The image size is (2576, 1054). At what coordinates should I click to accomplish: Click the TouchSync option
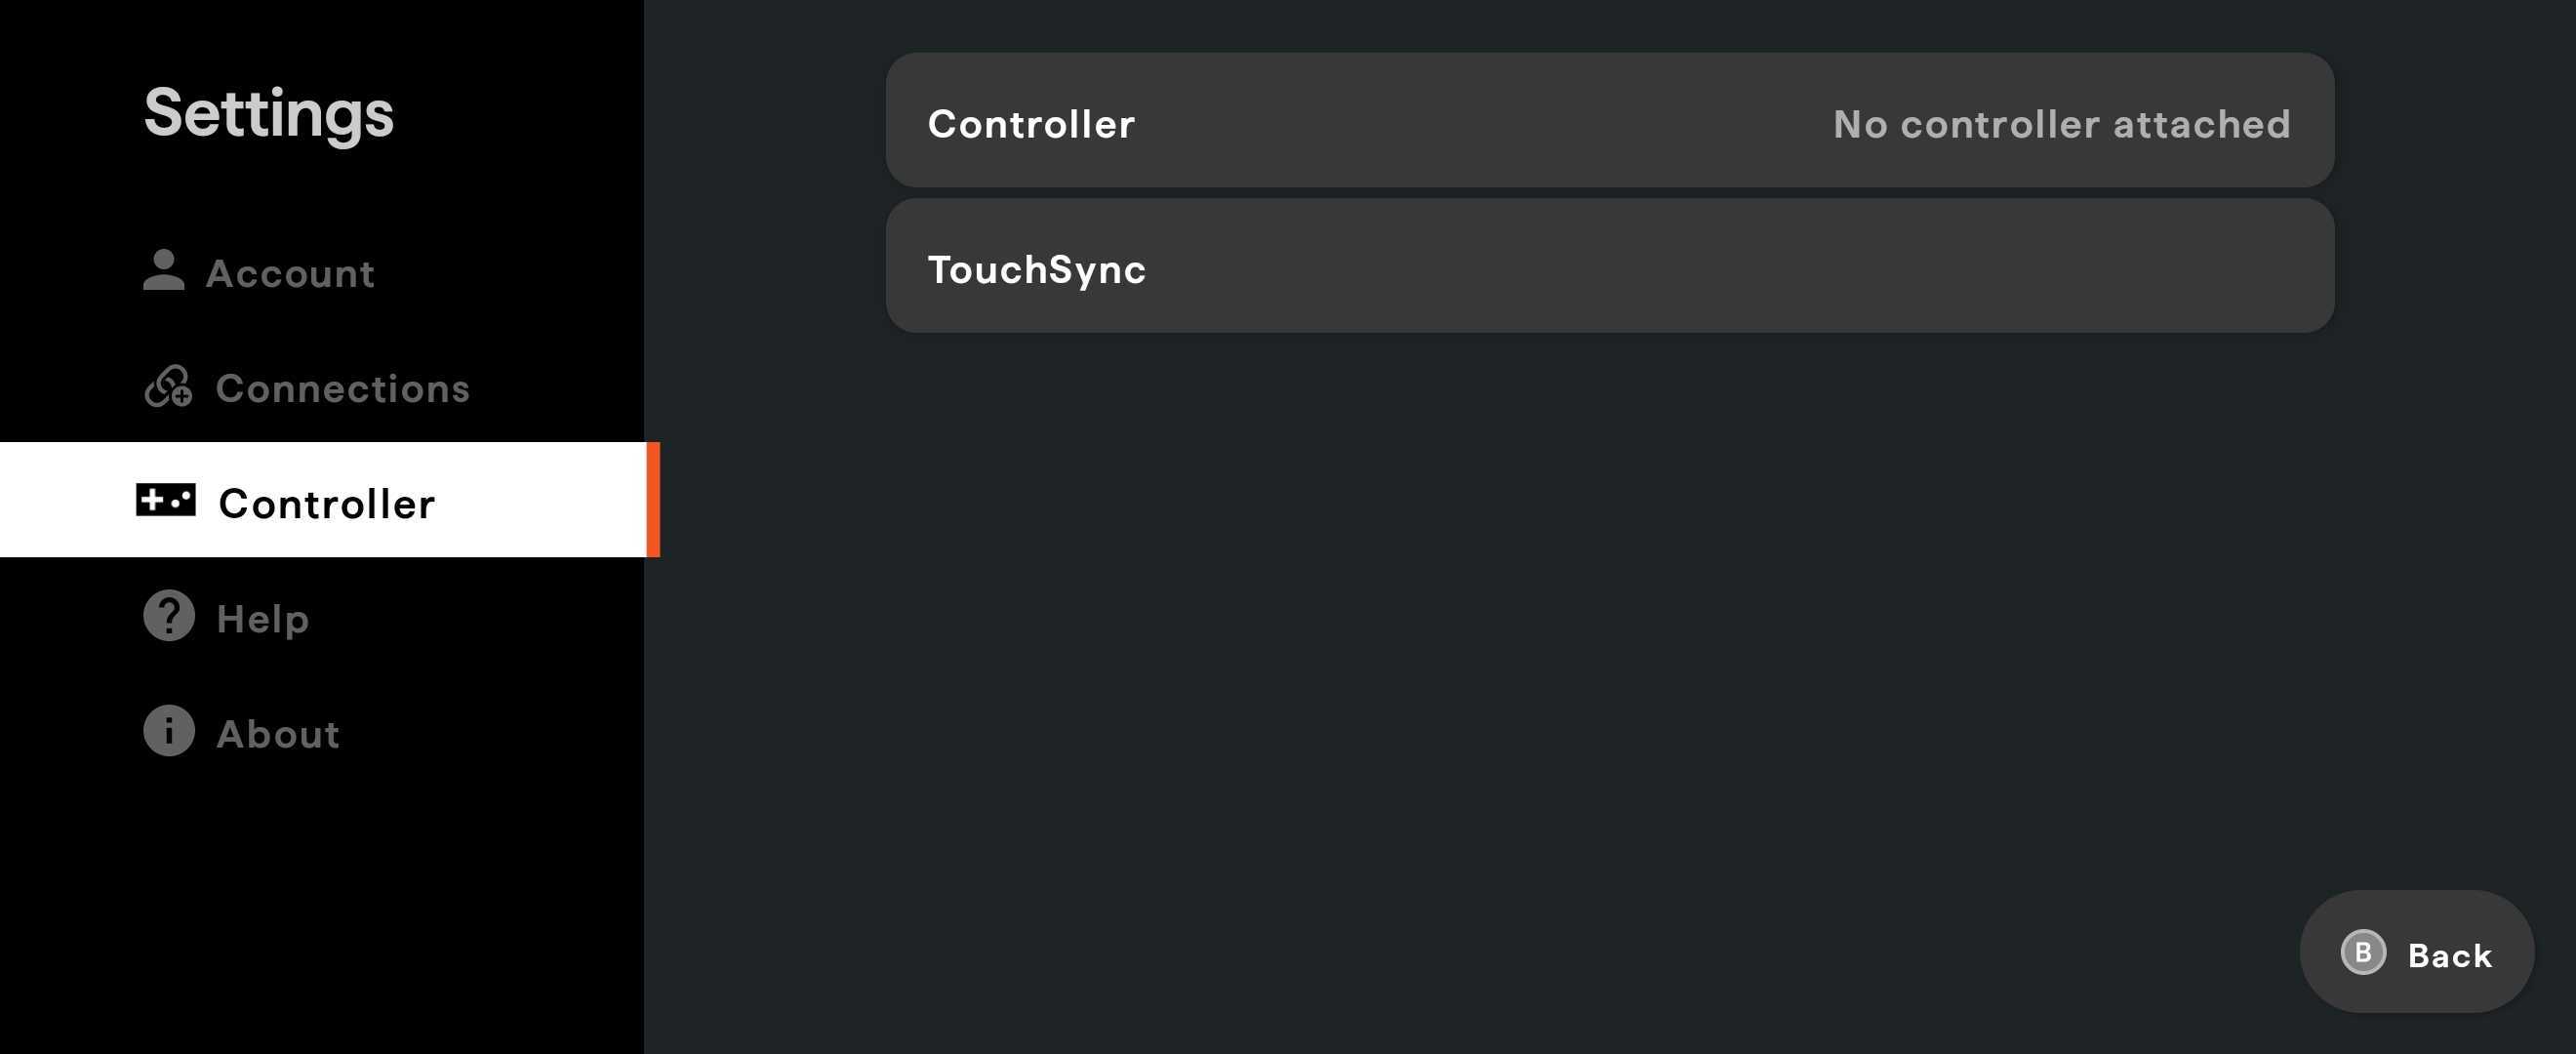[1037, 268]
